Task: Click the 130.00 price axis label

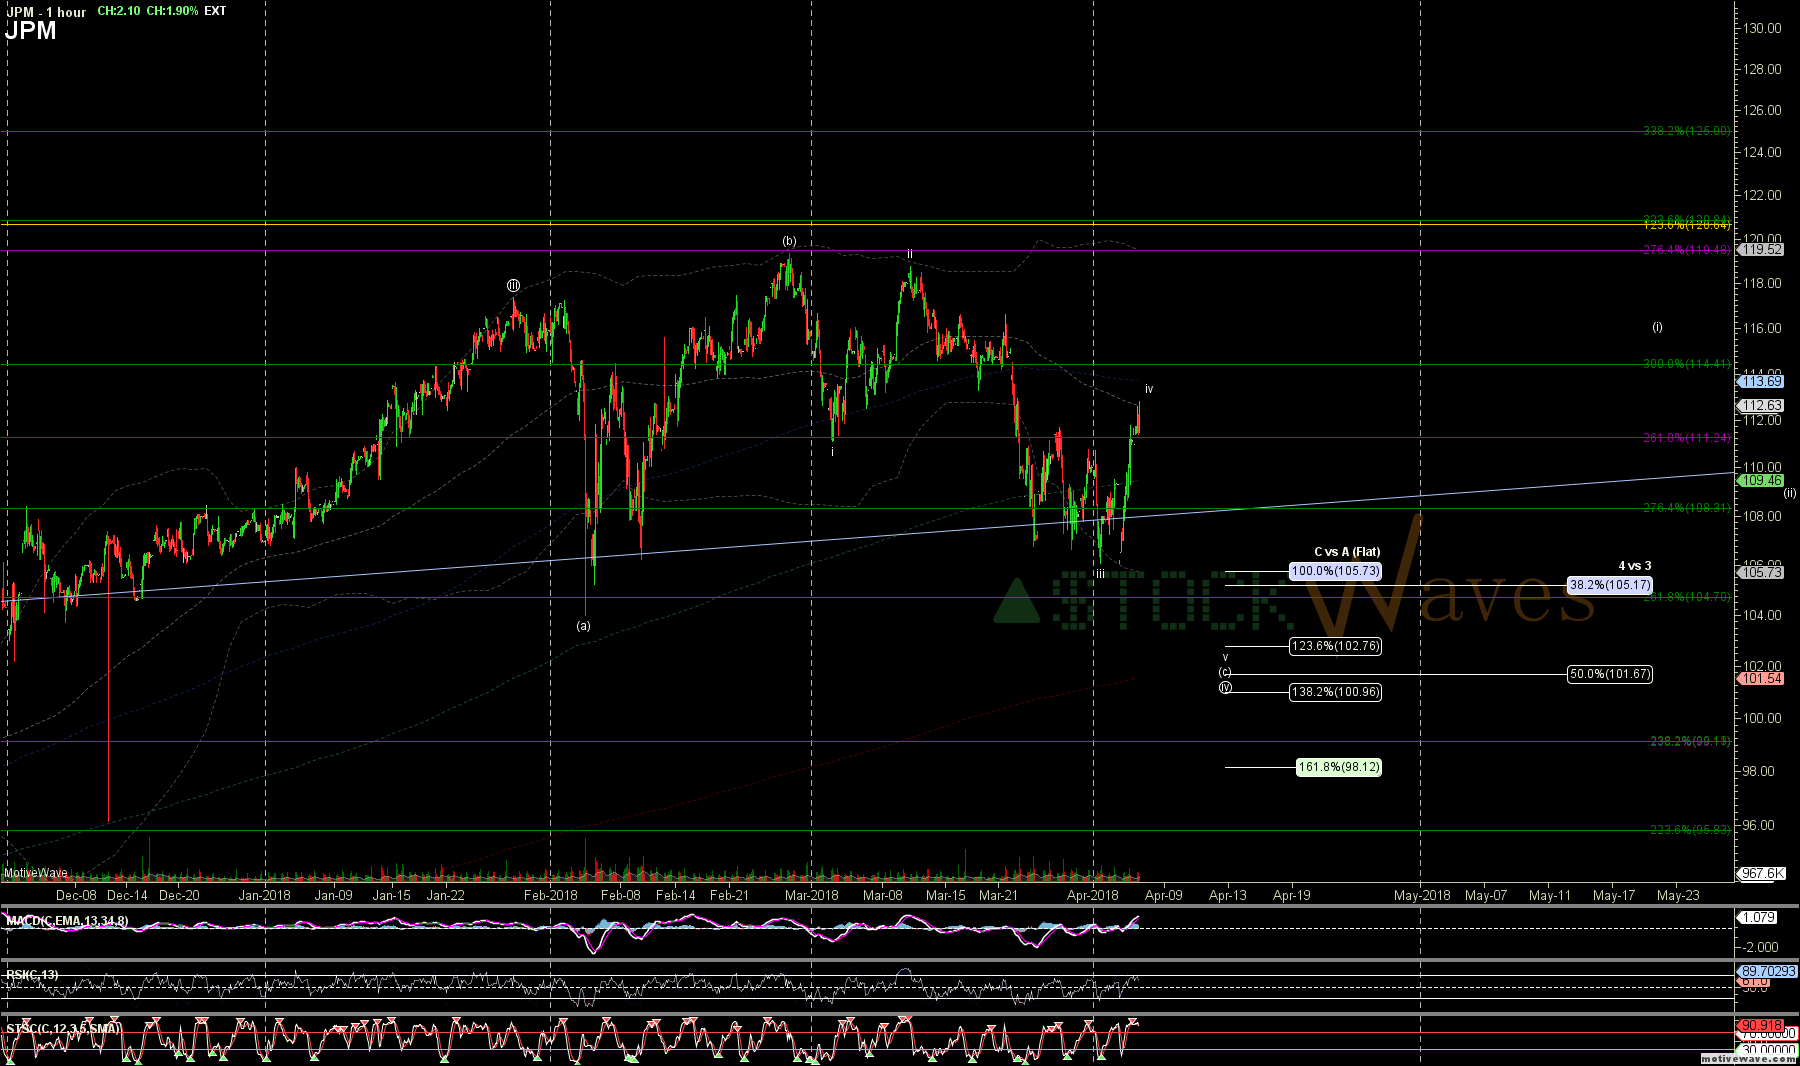Action: click(x=1762, y=28)
